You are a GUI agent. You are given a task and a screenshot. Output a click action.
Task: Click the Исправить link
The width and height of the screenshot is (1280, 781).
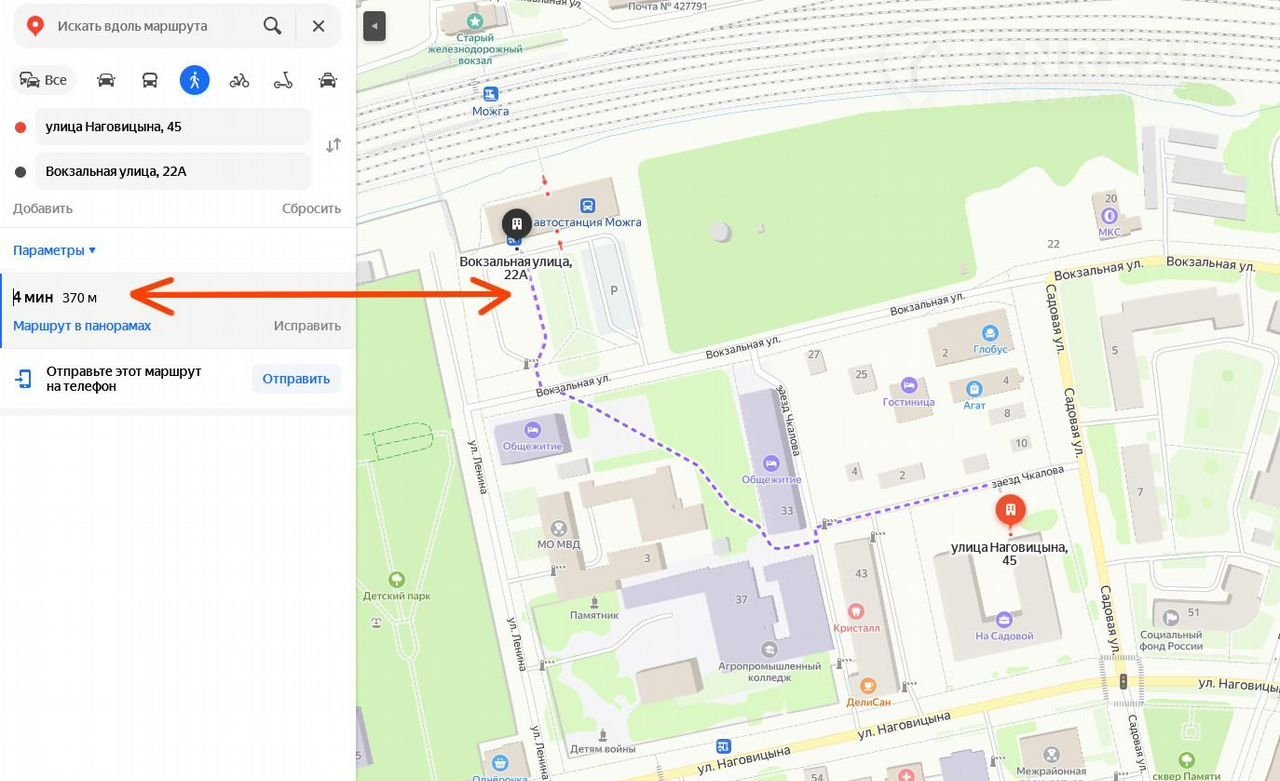tap(307, 326)
